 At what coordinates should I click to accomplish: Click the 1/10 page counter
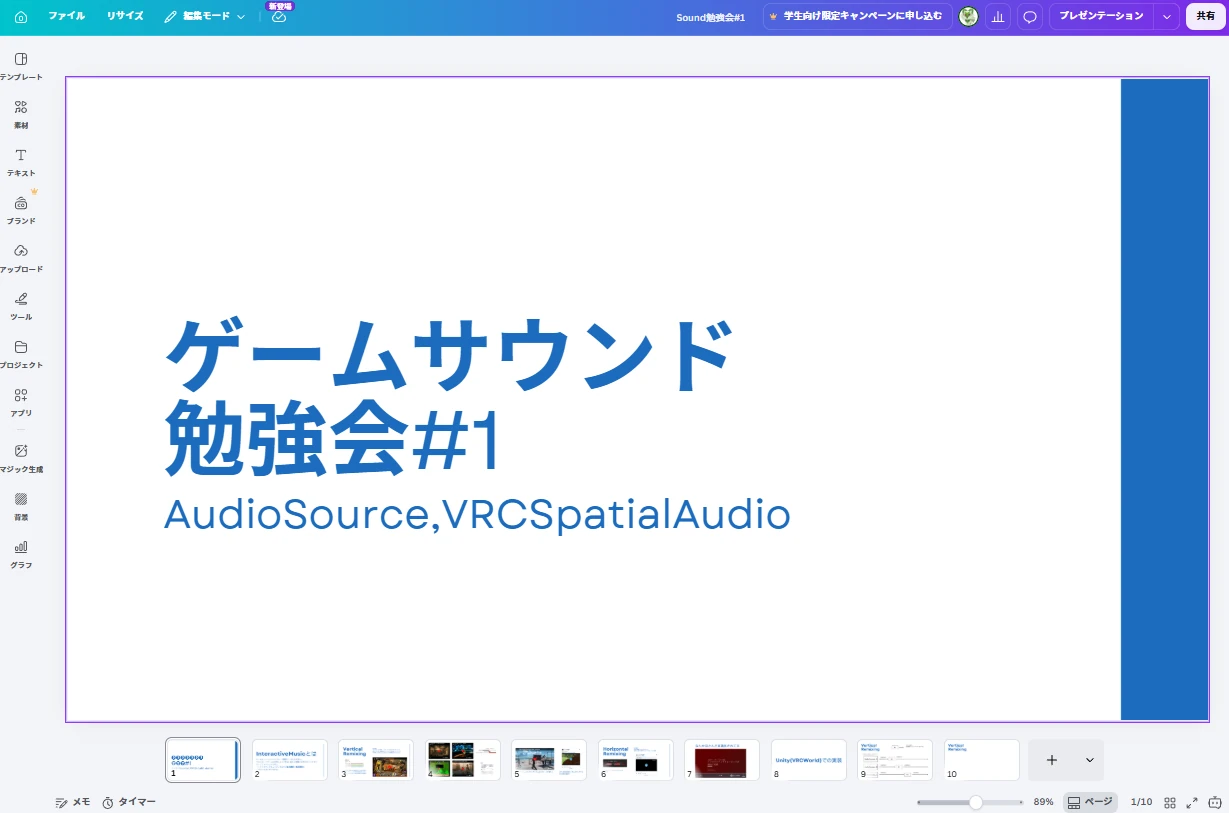(x=1141, y=802)
